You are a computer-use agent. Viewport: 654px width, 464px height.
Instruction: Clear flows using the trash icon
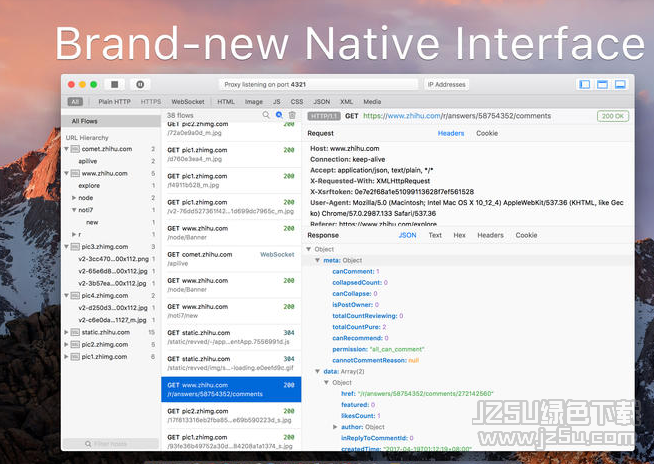coord(292,115)
